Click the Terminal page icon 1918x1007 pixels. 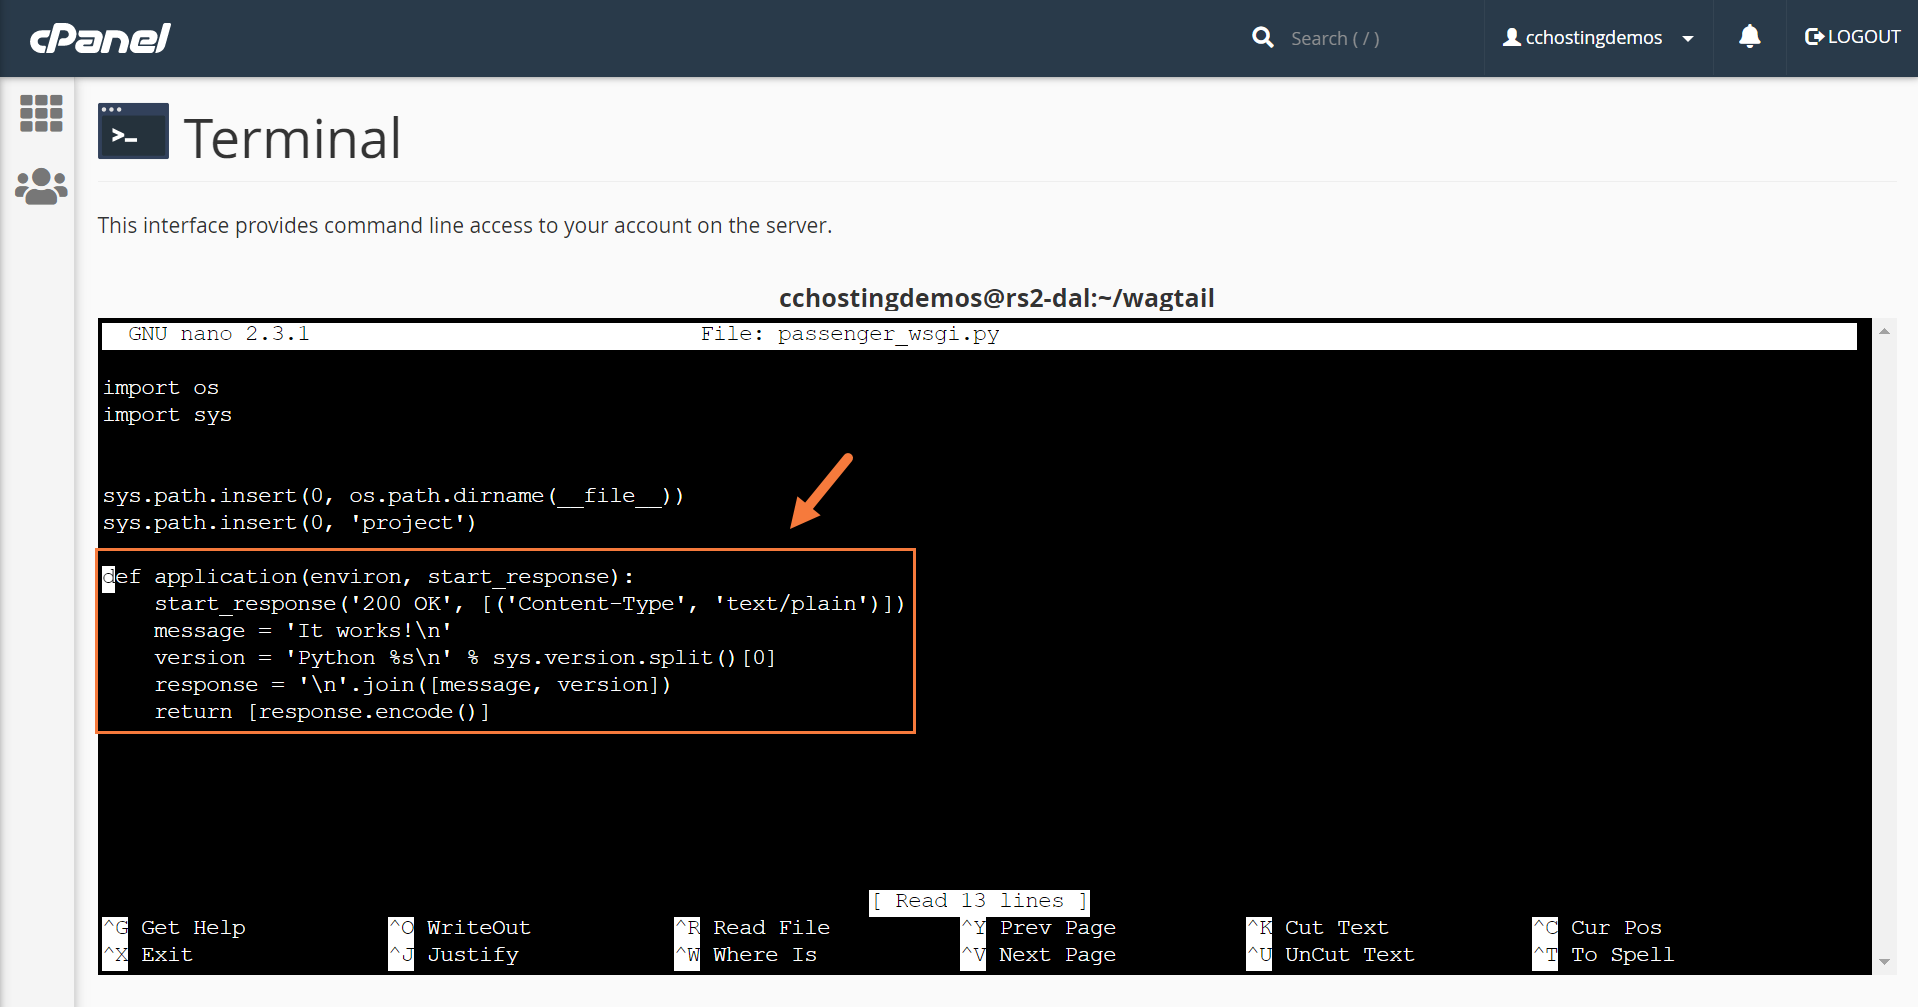133,131
